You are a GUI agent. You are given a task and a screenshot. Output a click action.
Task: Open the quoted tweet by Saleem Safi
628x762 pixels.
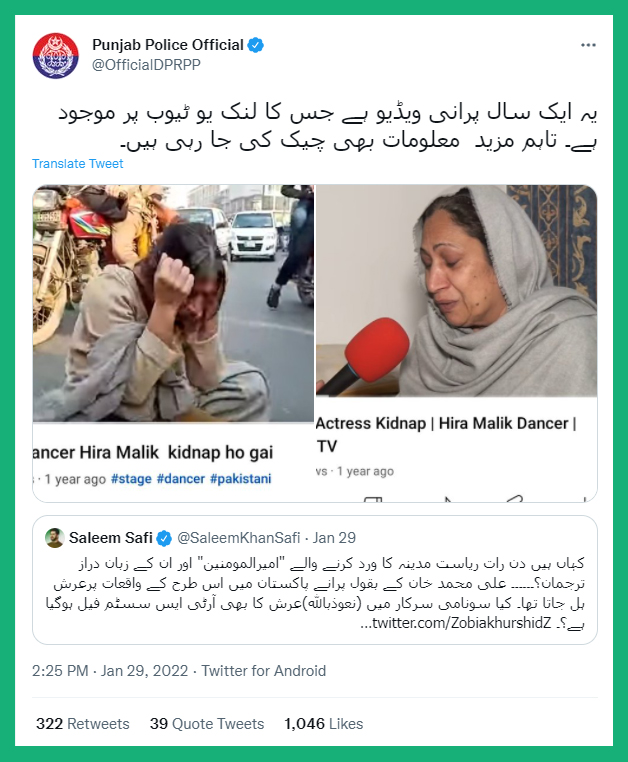point(315,580)
